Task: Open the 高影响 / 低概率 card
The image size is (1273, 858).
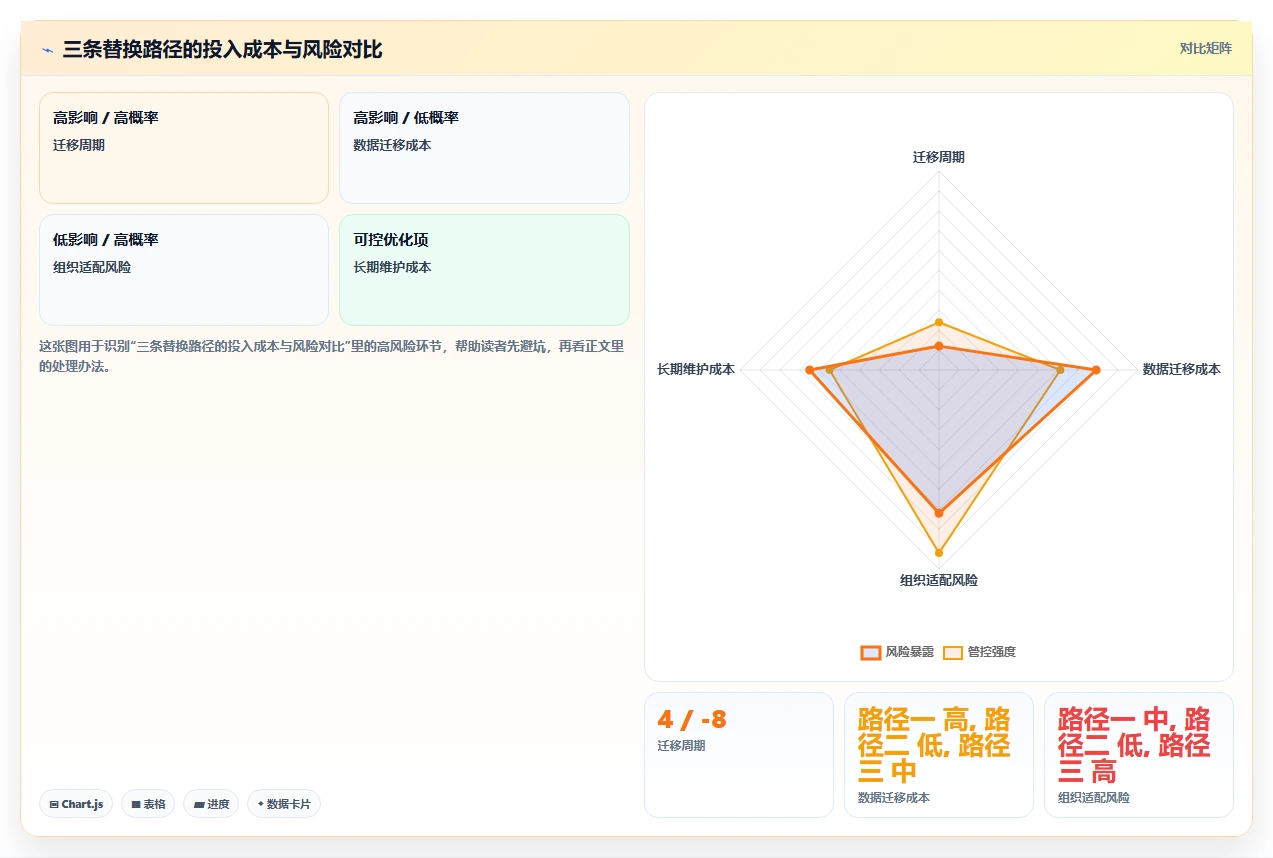Action: pyautogui.click(x=484, y=148)
